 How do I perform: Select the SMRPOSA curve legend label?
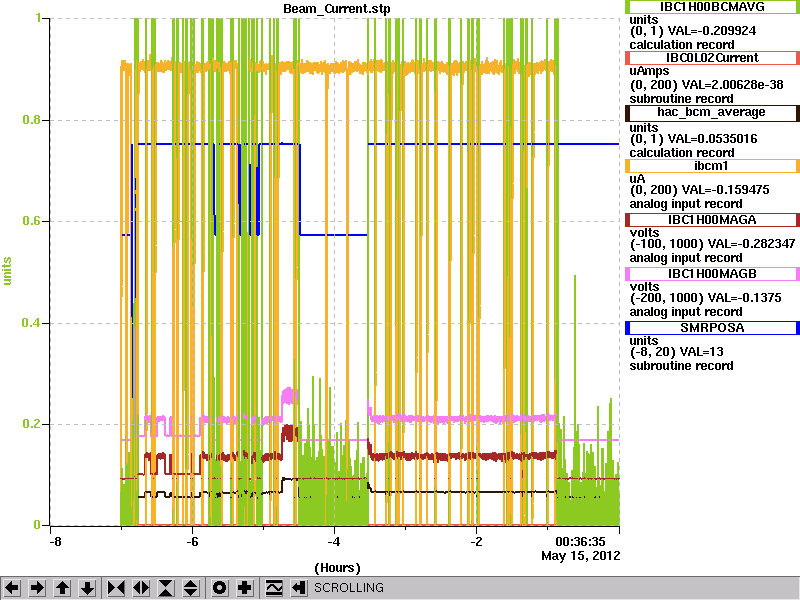point(712,328)
